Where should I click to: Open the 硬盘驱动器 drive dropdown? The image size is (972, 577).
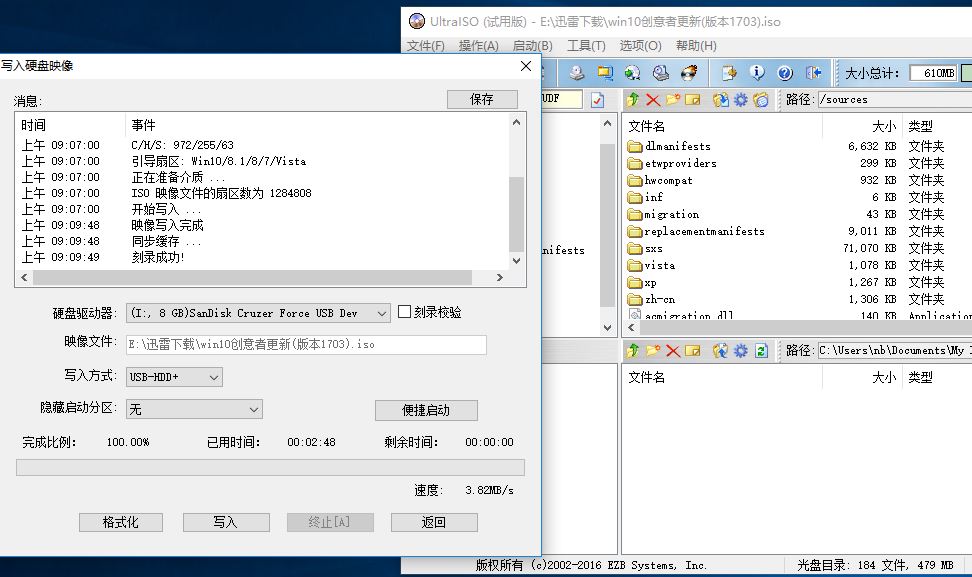[x=382, y=314]
